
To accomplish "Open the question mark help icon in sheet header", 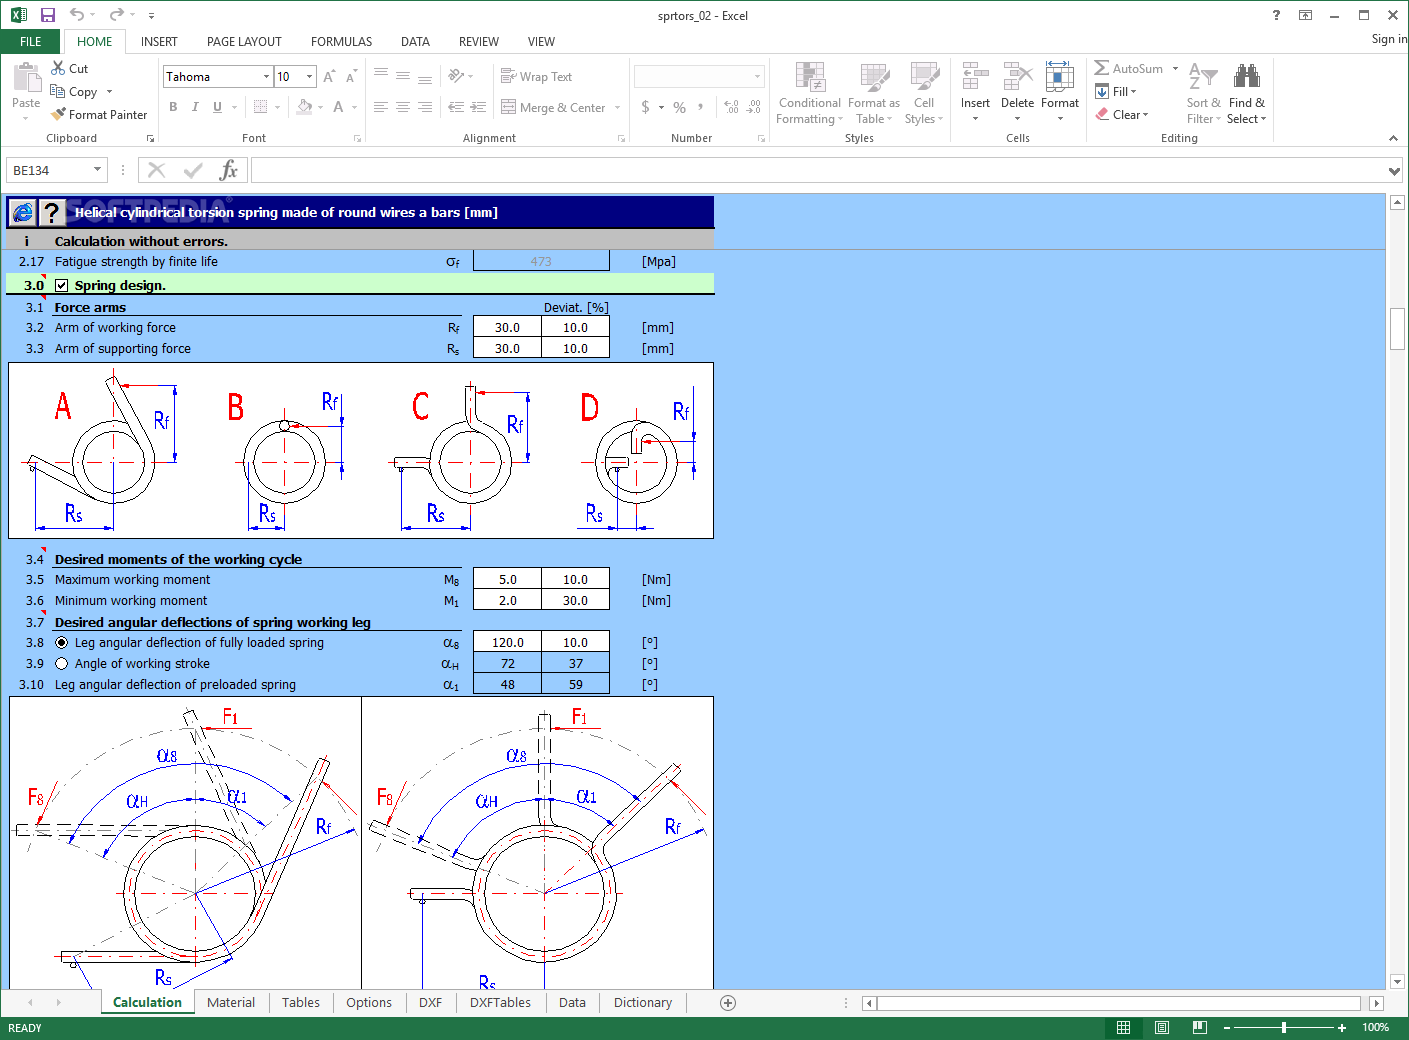I will tap(52, 212).
